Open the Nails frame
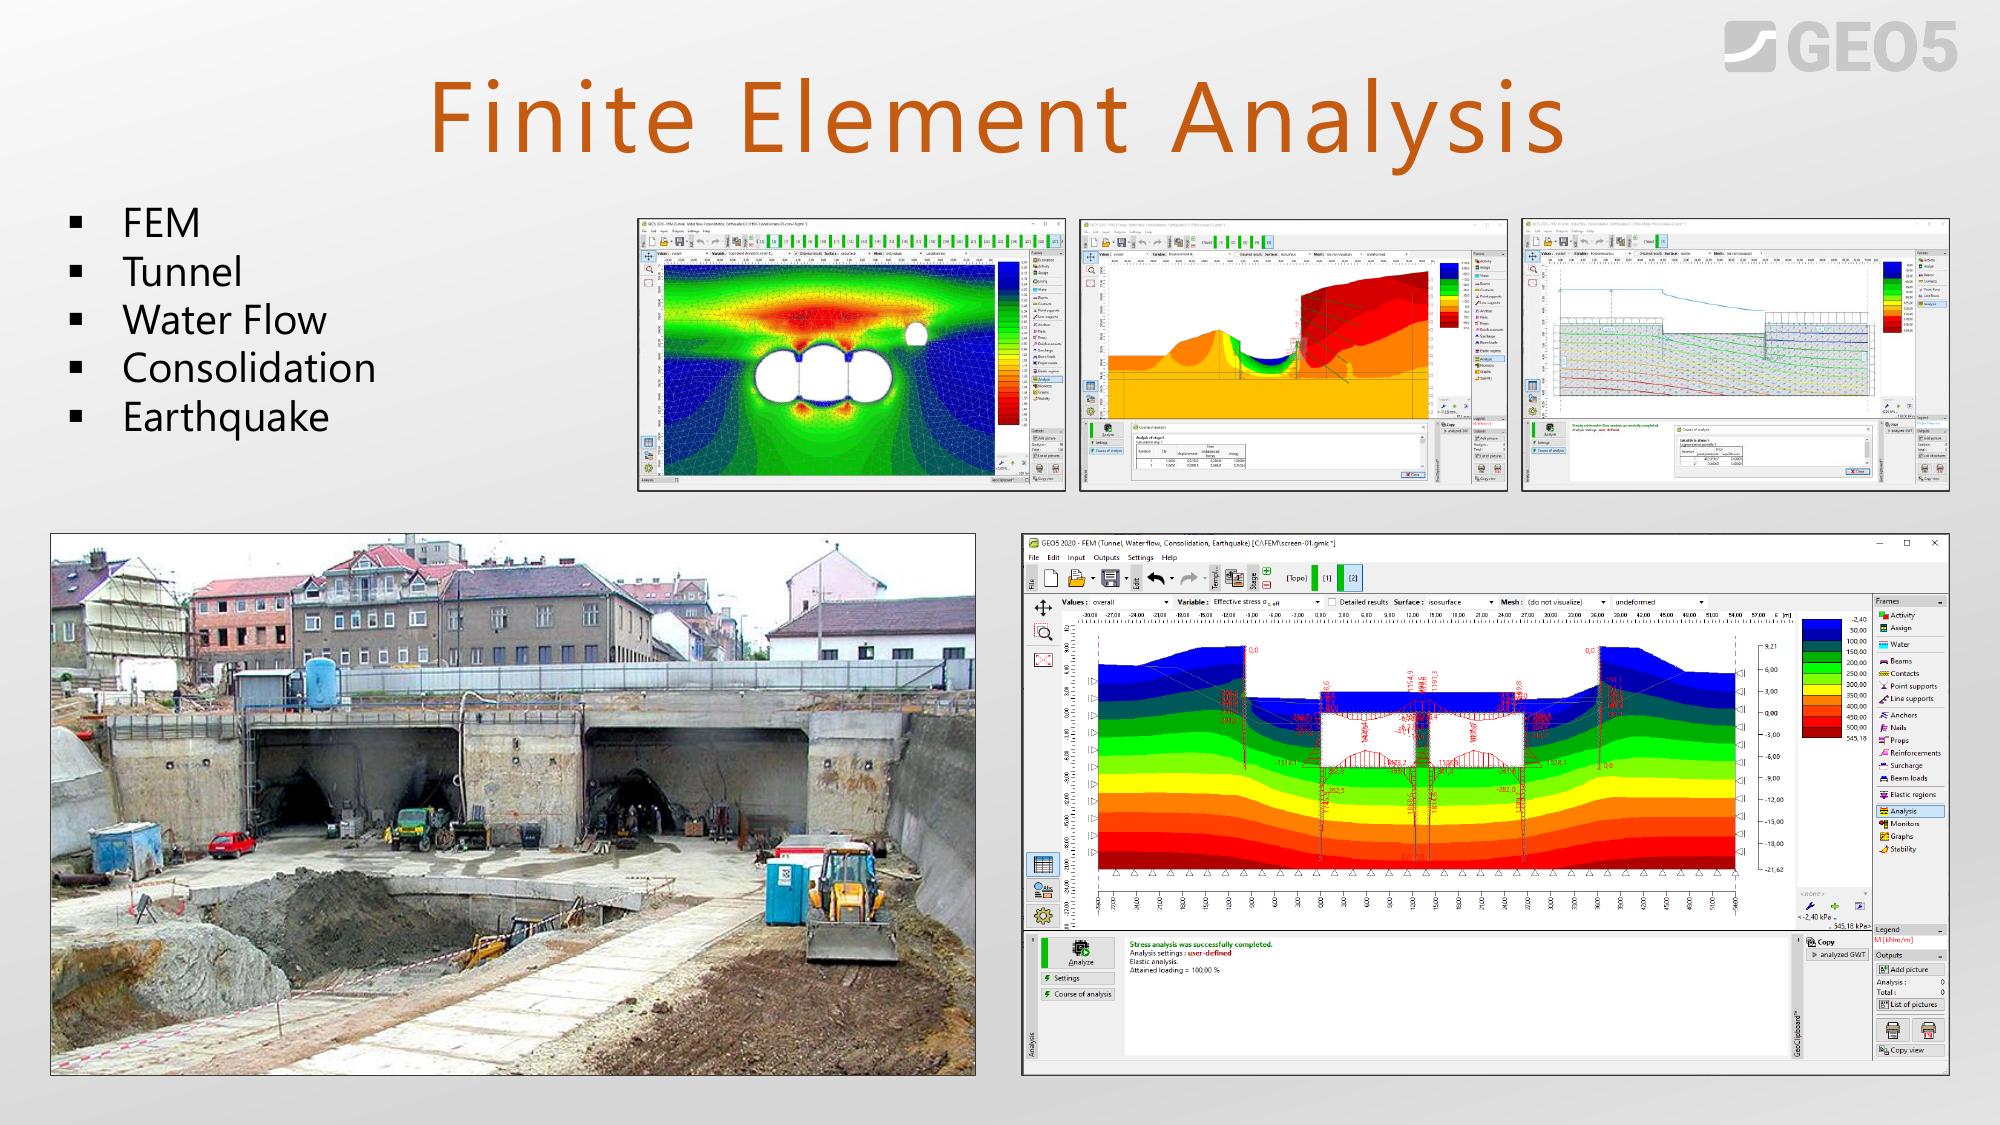Viewport: 2000px width, 1125px height. (x=1910, y=728)
